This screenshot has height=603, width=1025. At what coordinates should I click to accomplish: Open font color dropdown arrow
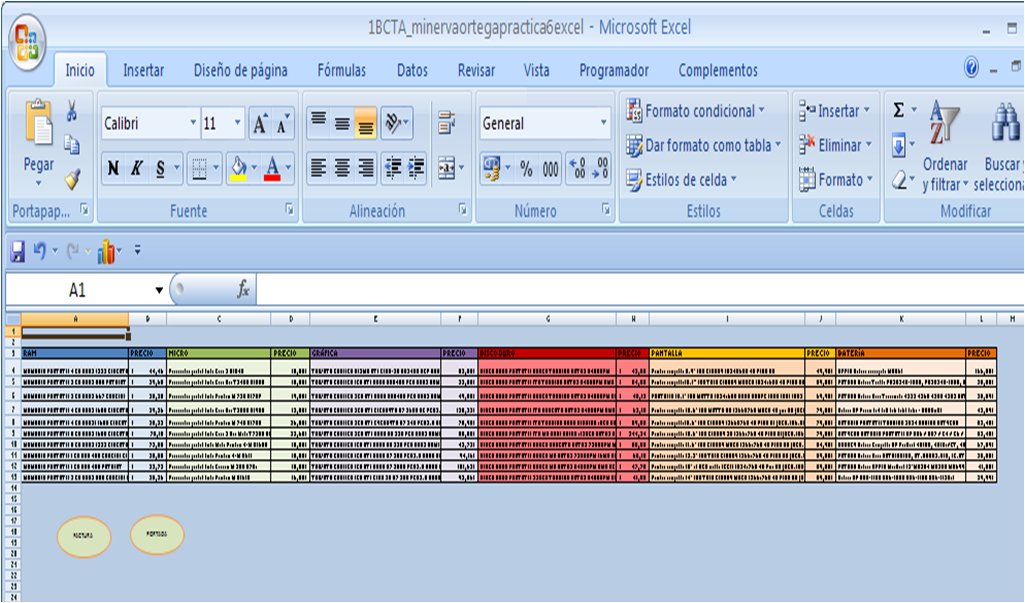pyautogui.click(x=288, y=169)
